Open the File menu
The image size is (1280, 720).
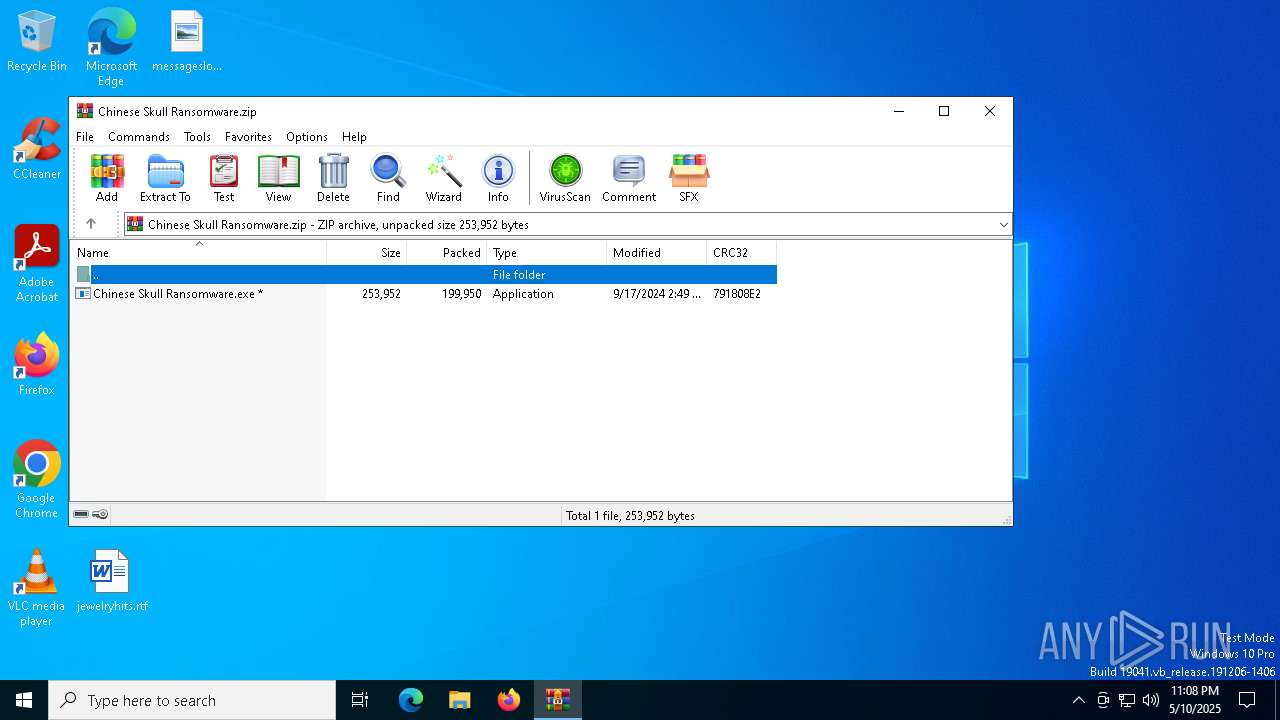pos(85,137)
